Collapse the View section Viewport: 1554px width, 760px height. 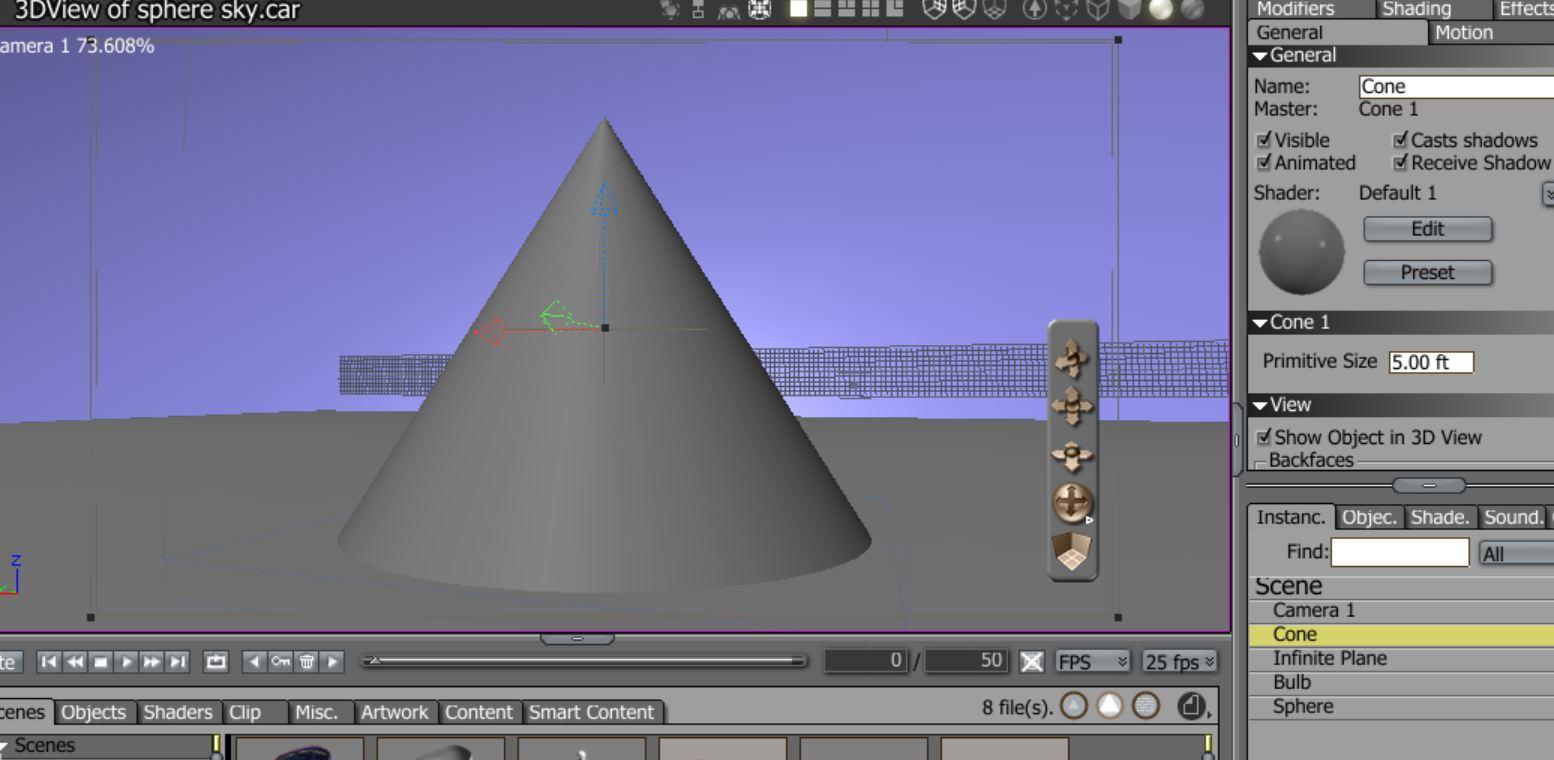coord(1261,404)
